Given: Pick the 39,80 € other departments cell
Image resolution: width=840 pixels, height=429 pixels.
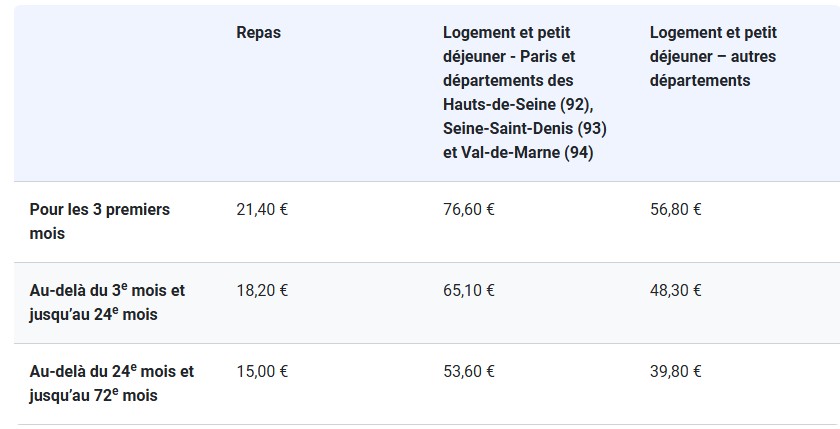Looking at the screenshot, I should (x=676, y=372).
